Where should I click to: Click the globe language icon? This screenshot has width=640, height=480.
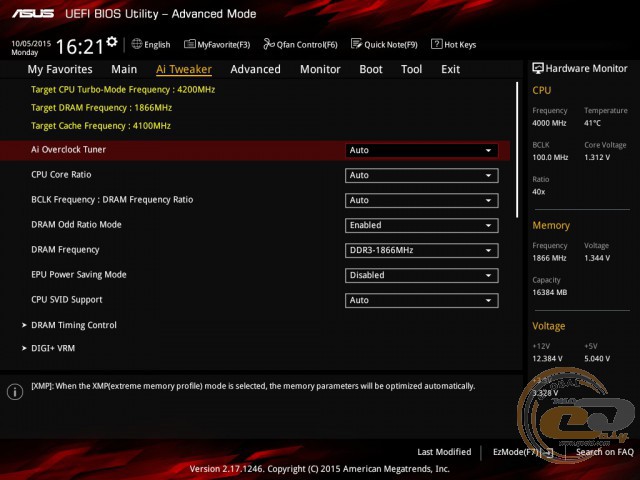pyautogui.click(x=137, y=44)
